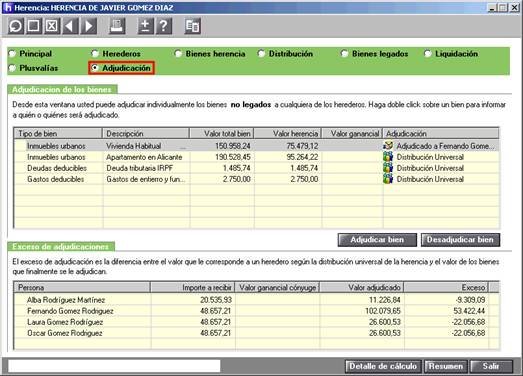The height and width of the screenshot is (376, 523).
Task: Click the value 150.958,24
Action: point(233,146)
